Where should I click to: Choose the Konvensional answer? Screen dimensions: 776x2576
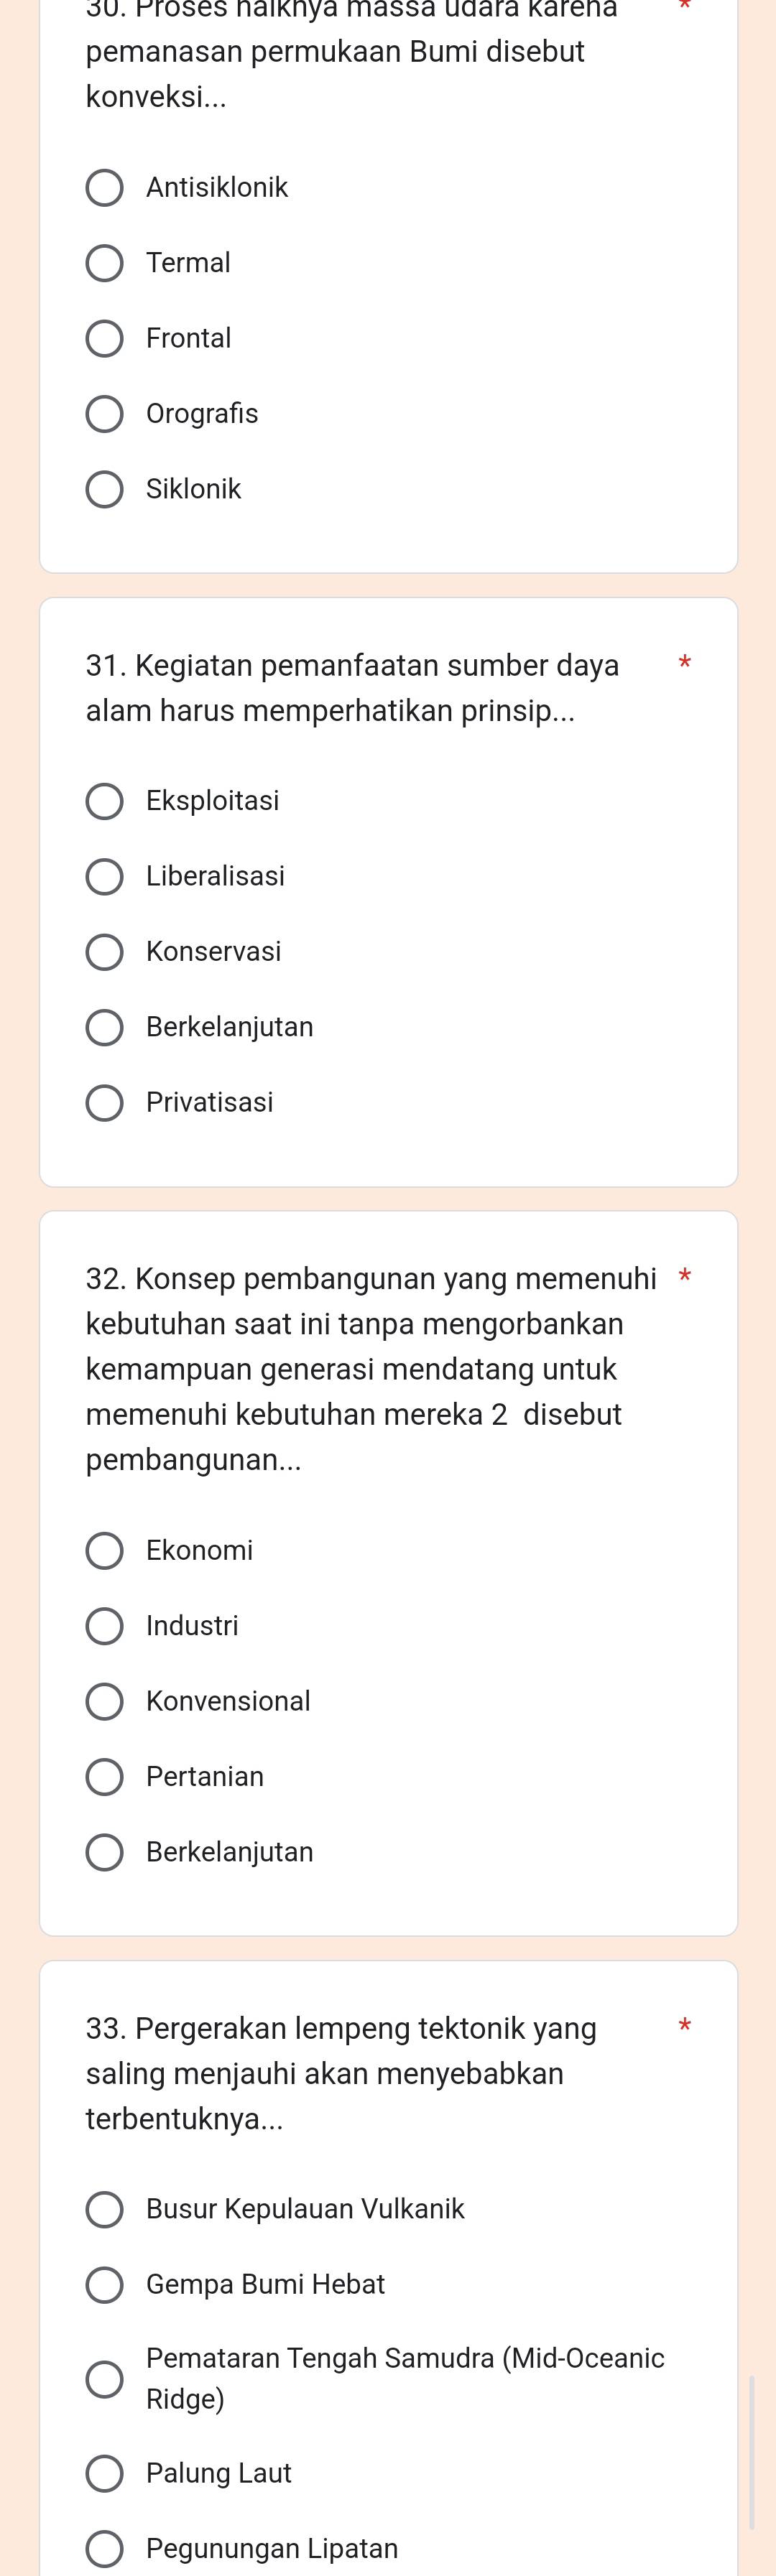coord(104,1702)
